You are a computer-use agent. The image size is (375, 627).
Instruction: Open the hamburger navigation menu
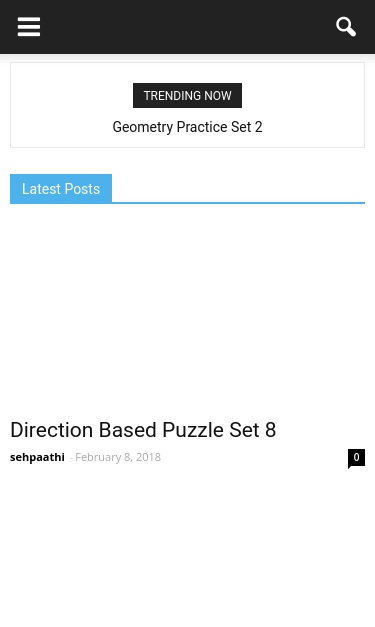click(x=29, y=27)
